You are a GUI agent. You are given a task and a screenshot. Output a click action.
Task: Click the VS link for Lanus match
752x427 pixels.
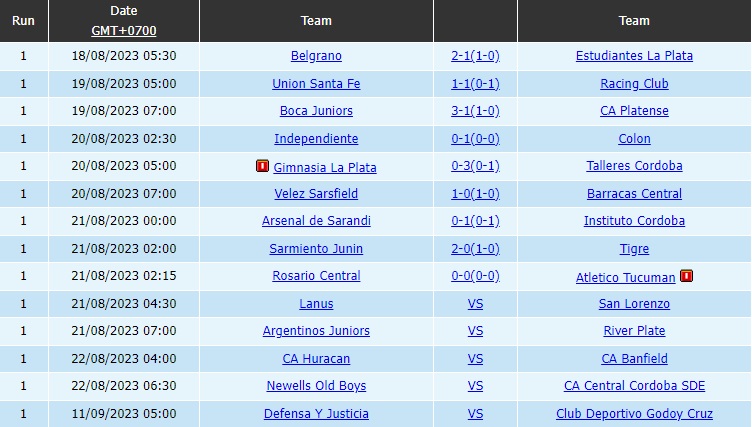475,304
